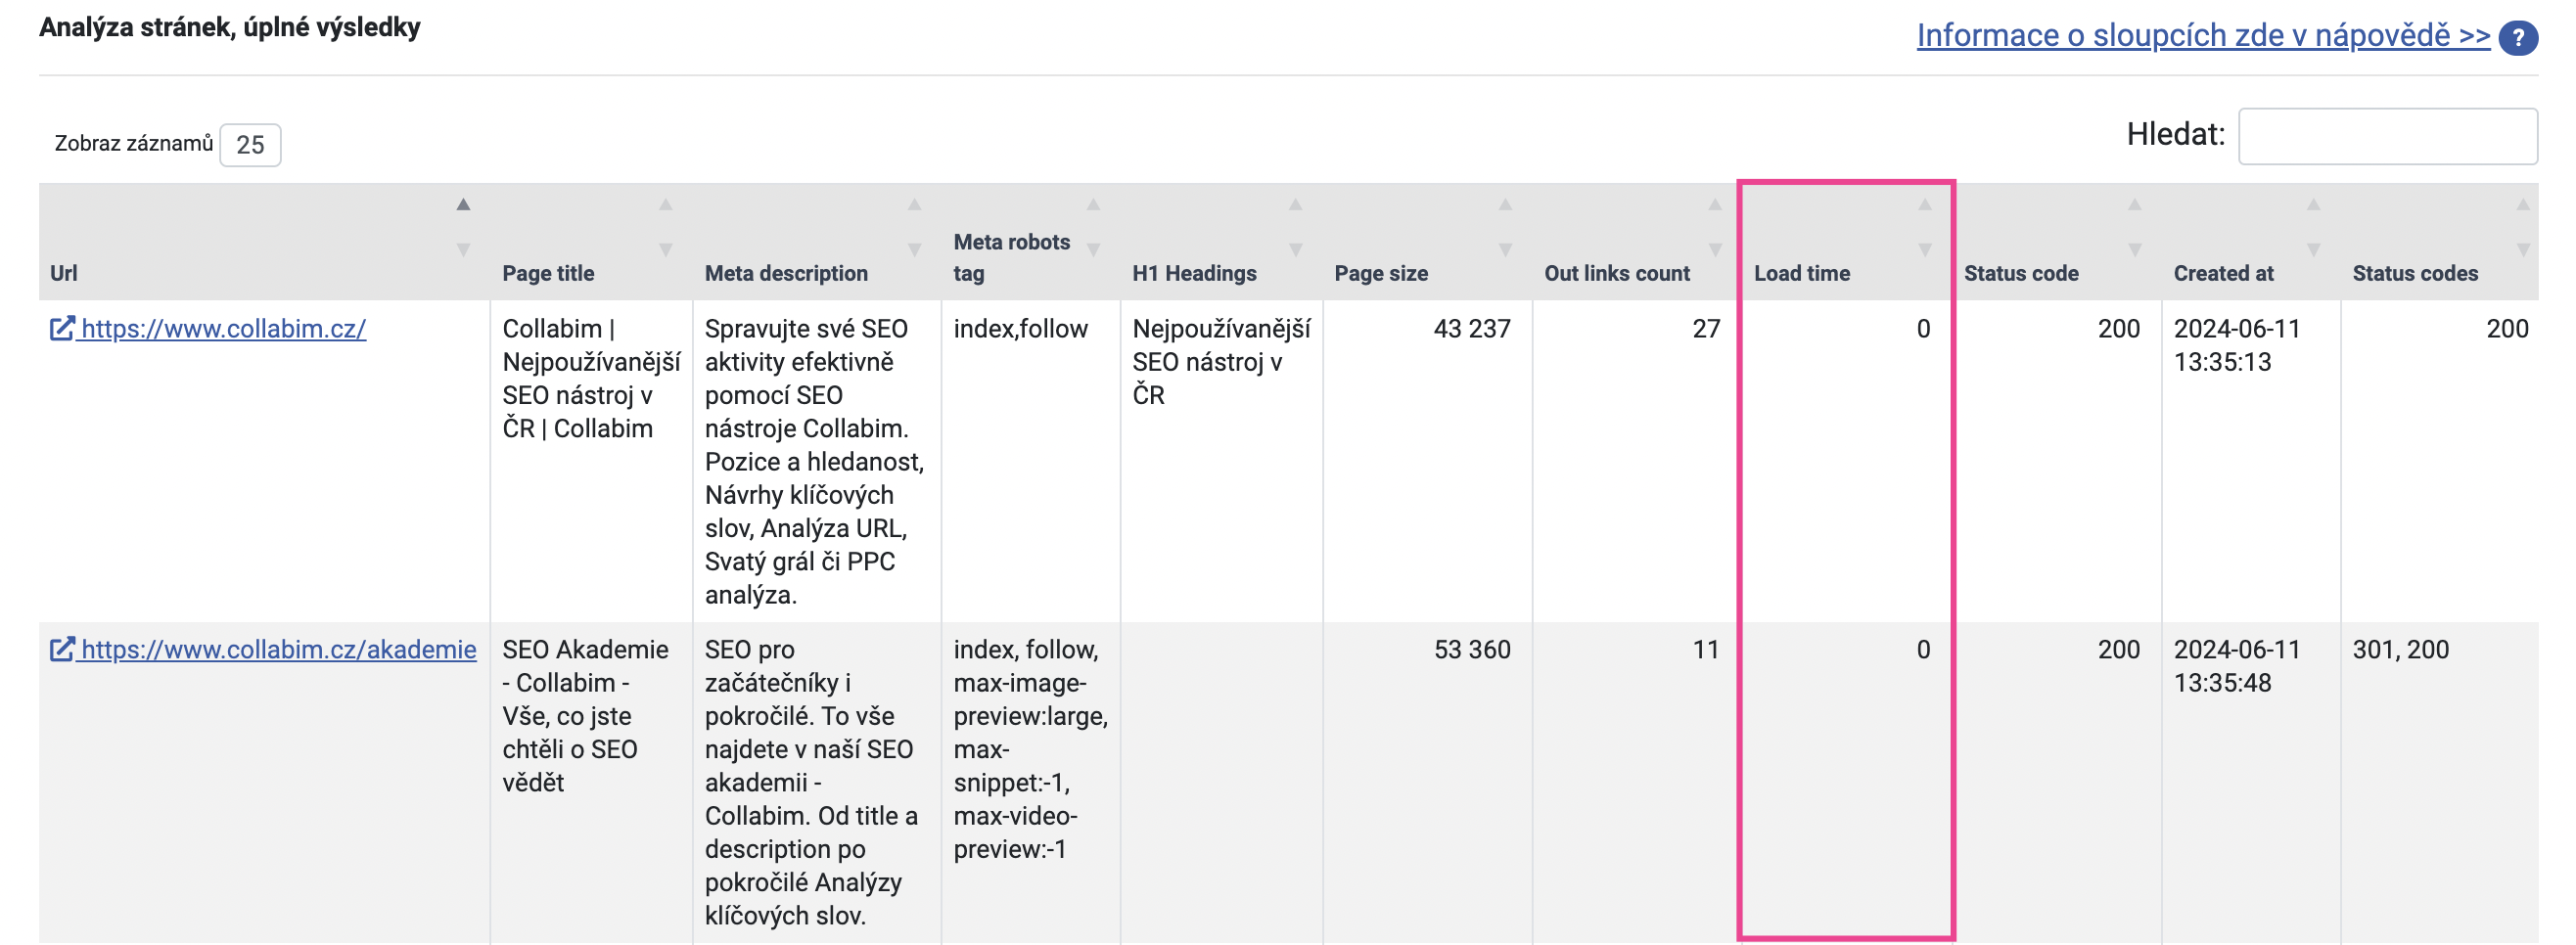Click ascending arrow in Out links count column
The width and height of the screenshot is (2576, 945).
click(1715, 204)
